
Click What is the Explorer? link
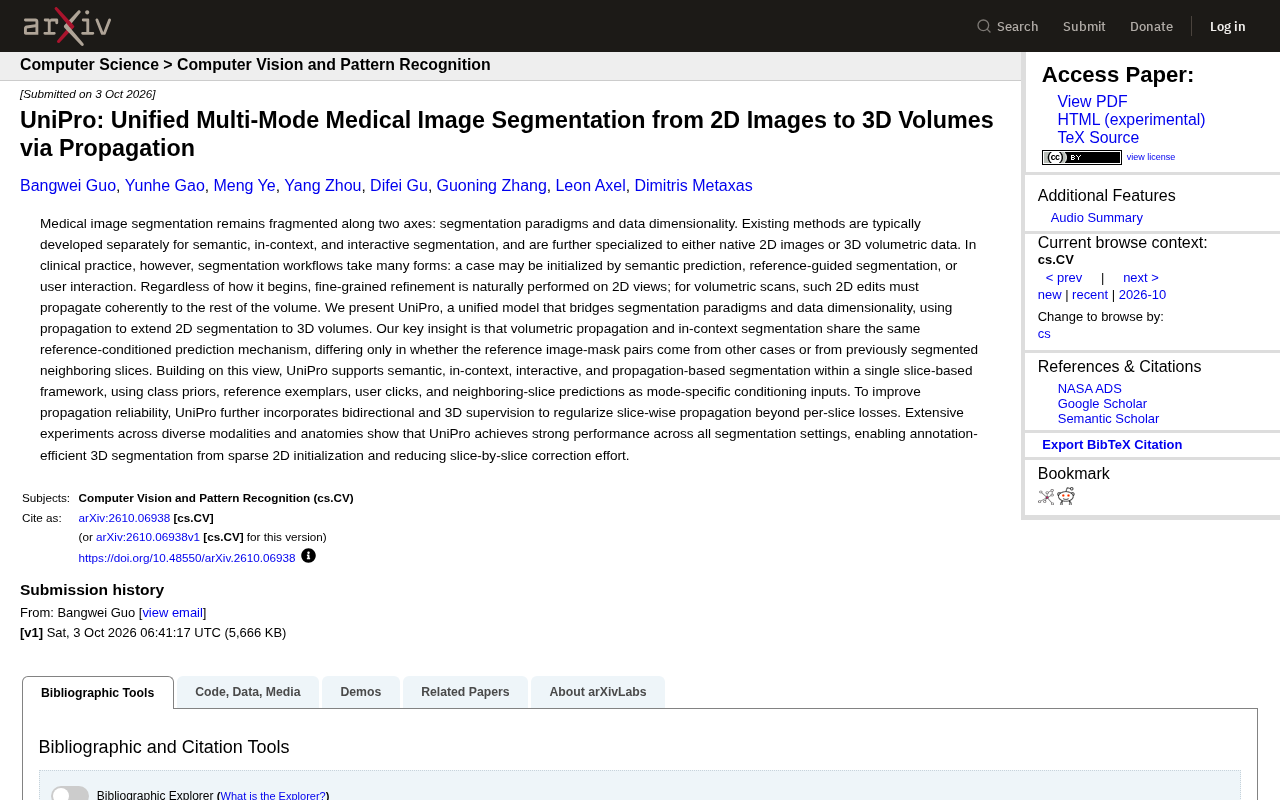pos(273,796)
